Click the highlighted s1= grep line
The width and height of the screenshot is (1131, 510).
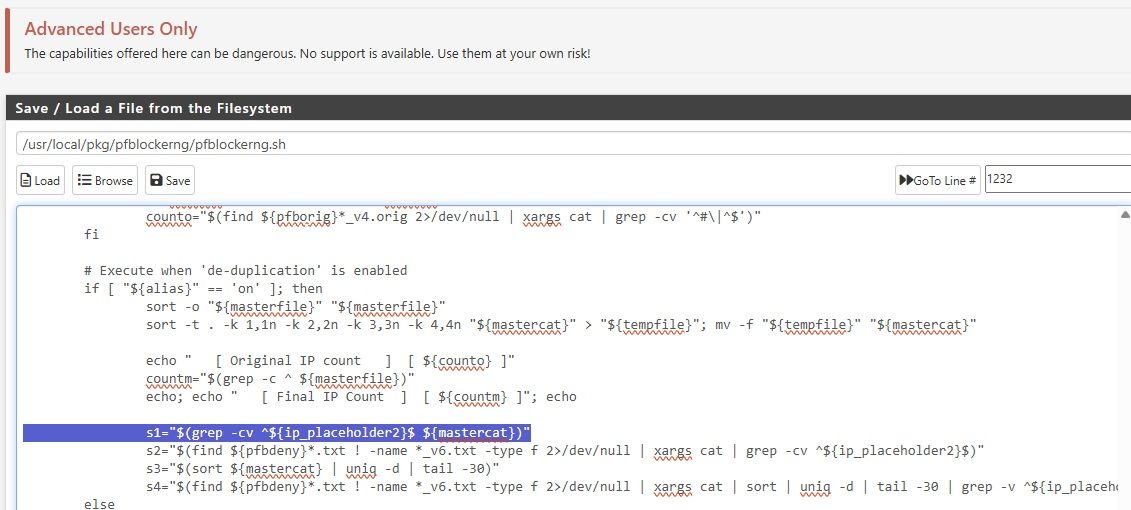click(338, 432)
